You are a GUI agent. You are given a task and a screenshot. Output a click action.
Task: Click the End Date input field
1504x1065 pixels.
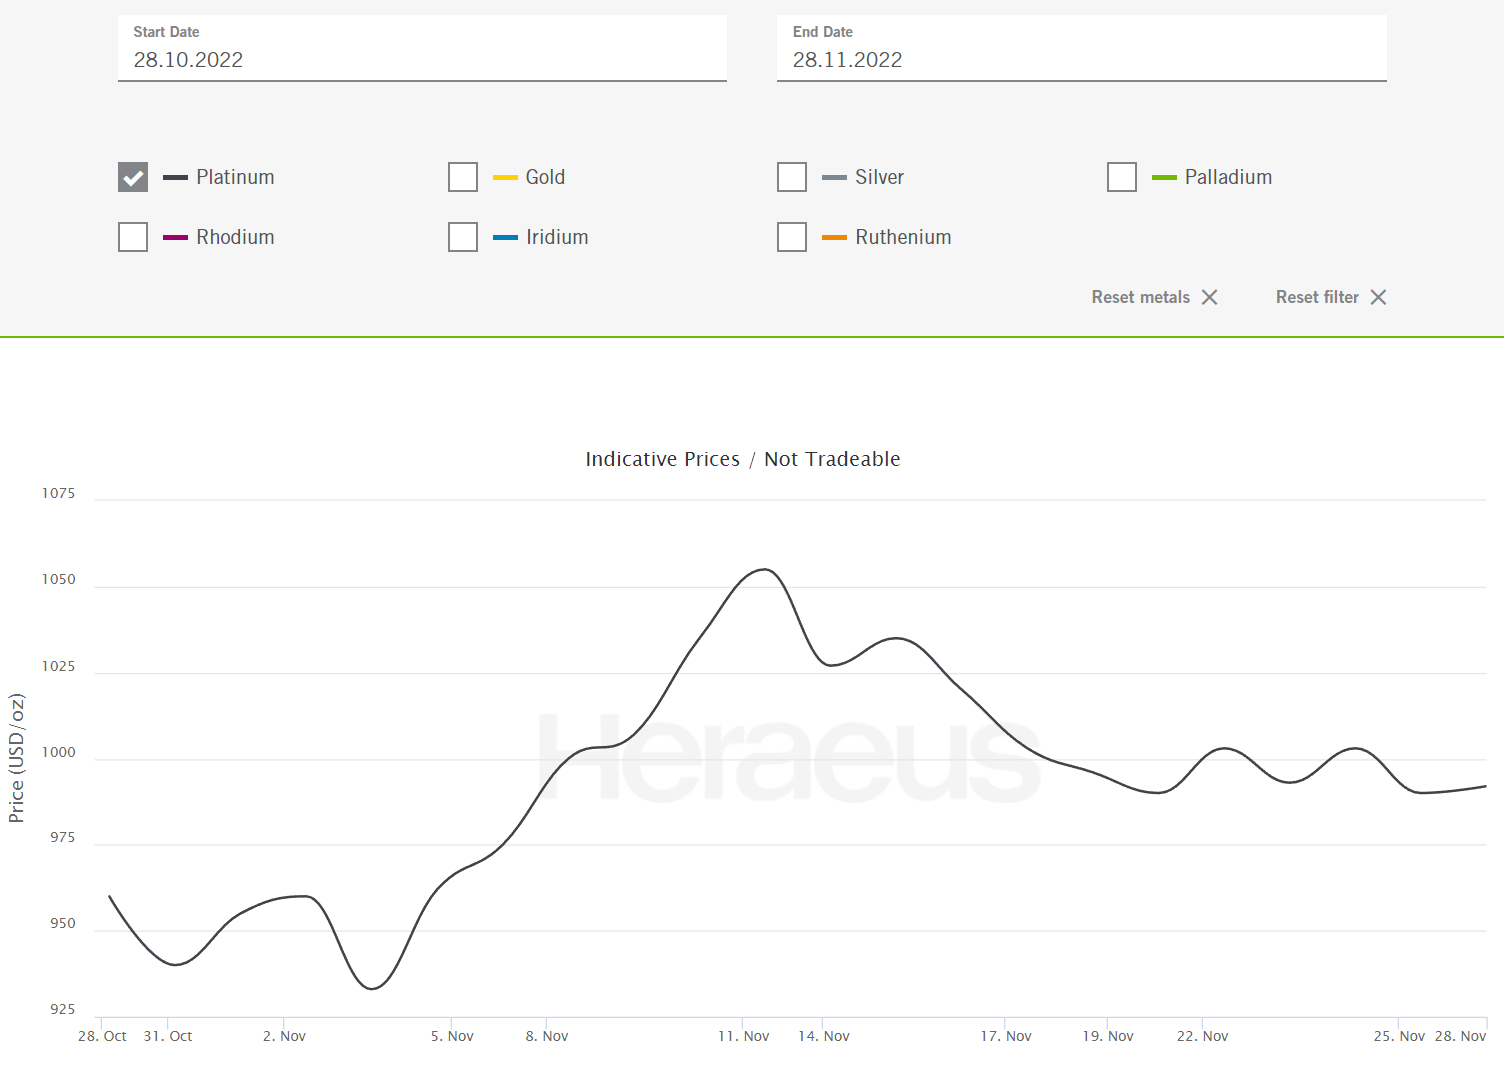tap(1082, 48)
